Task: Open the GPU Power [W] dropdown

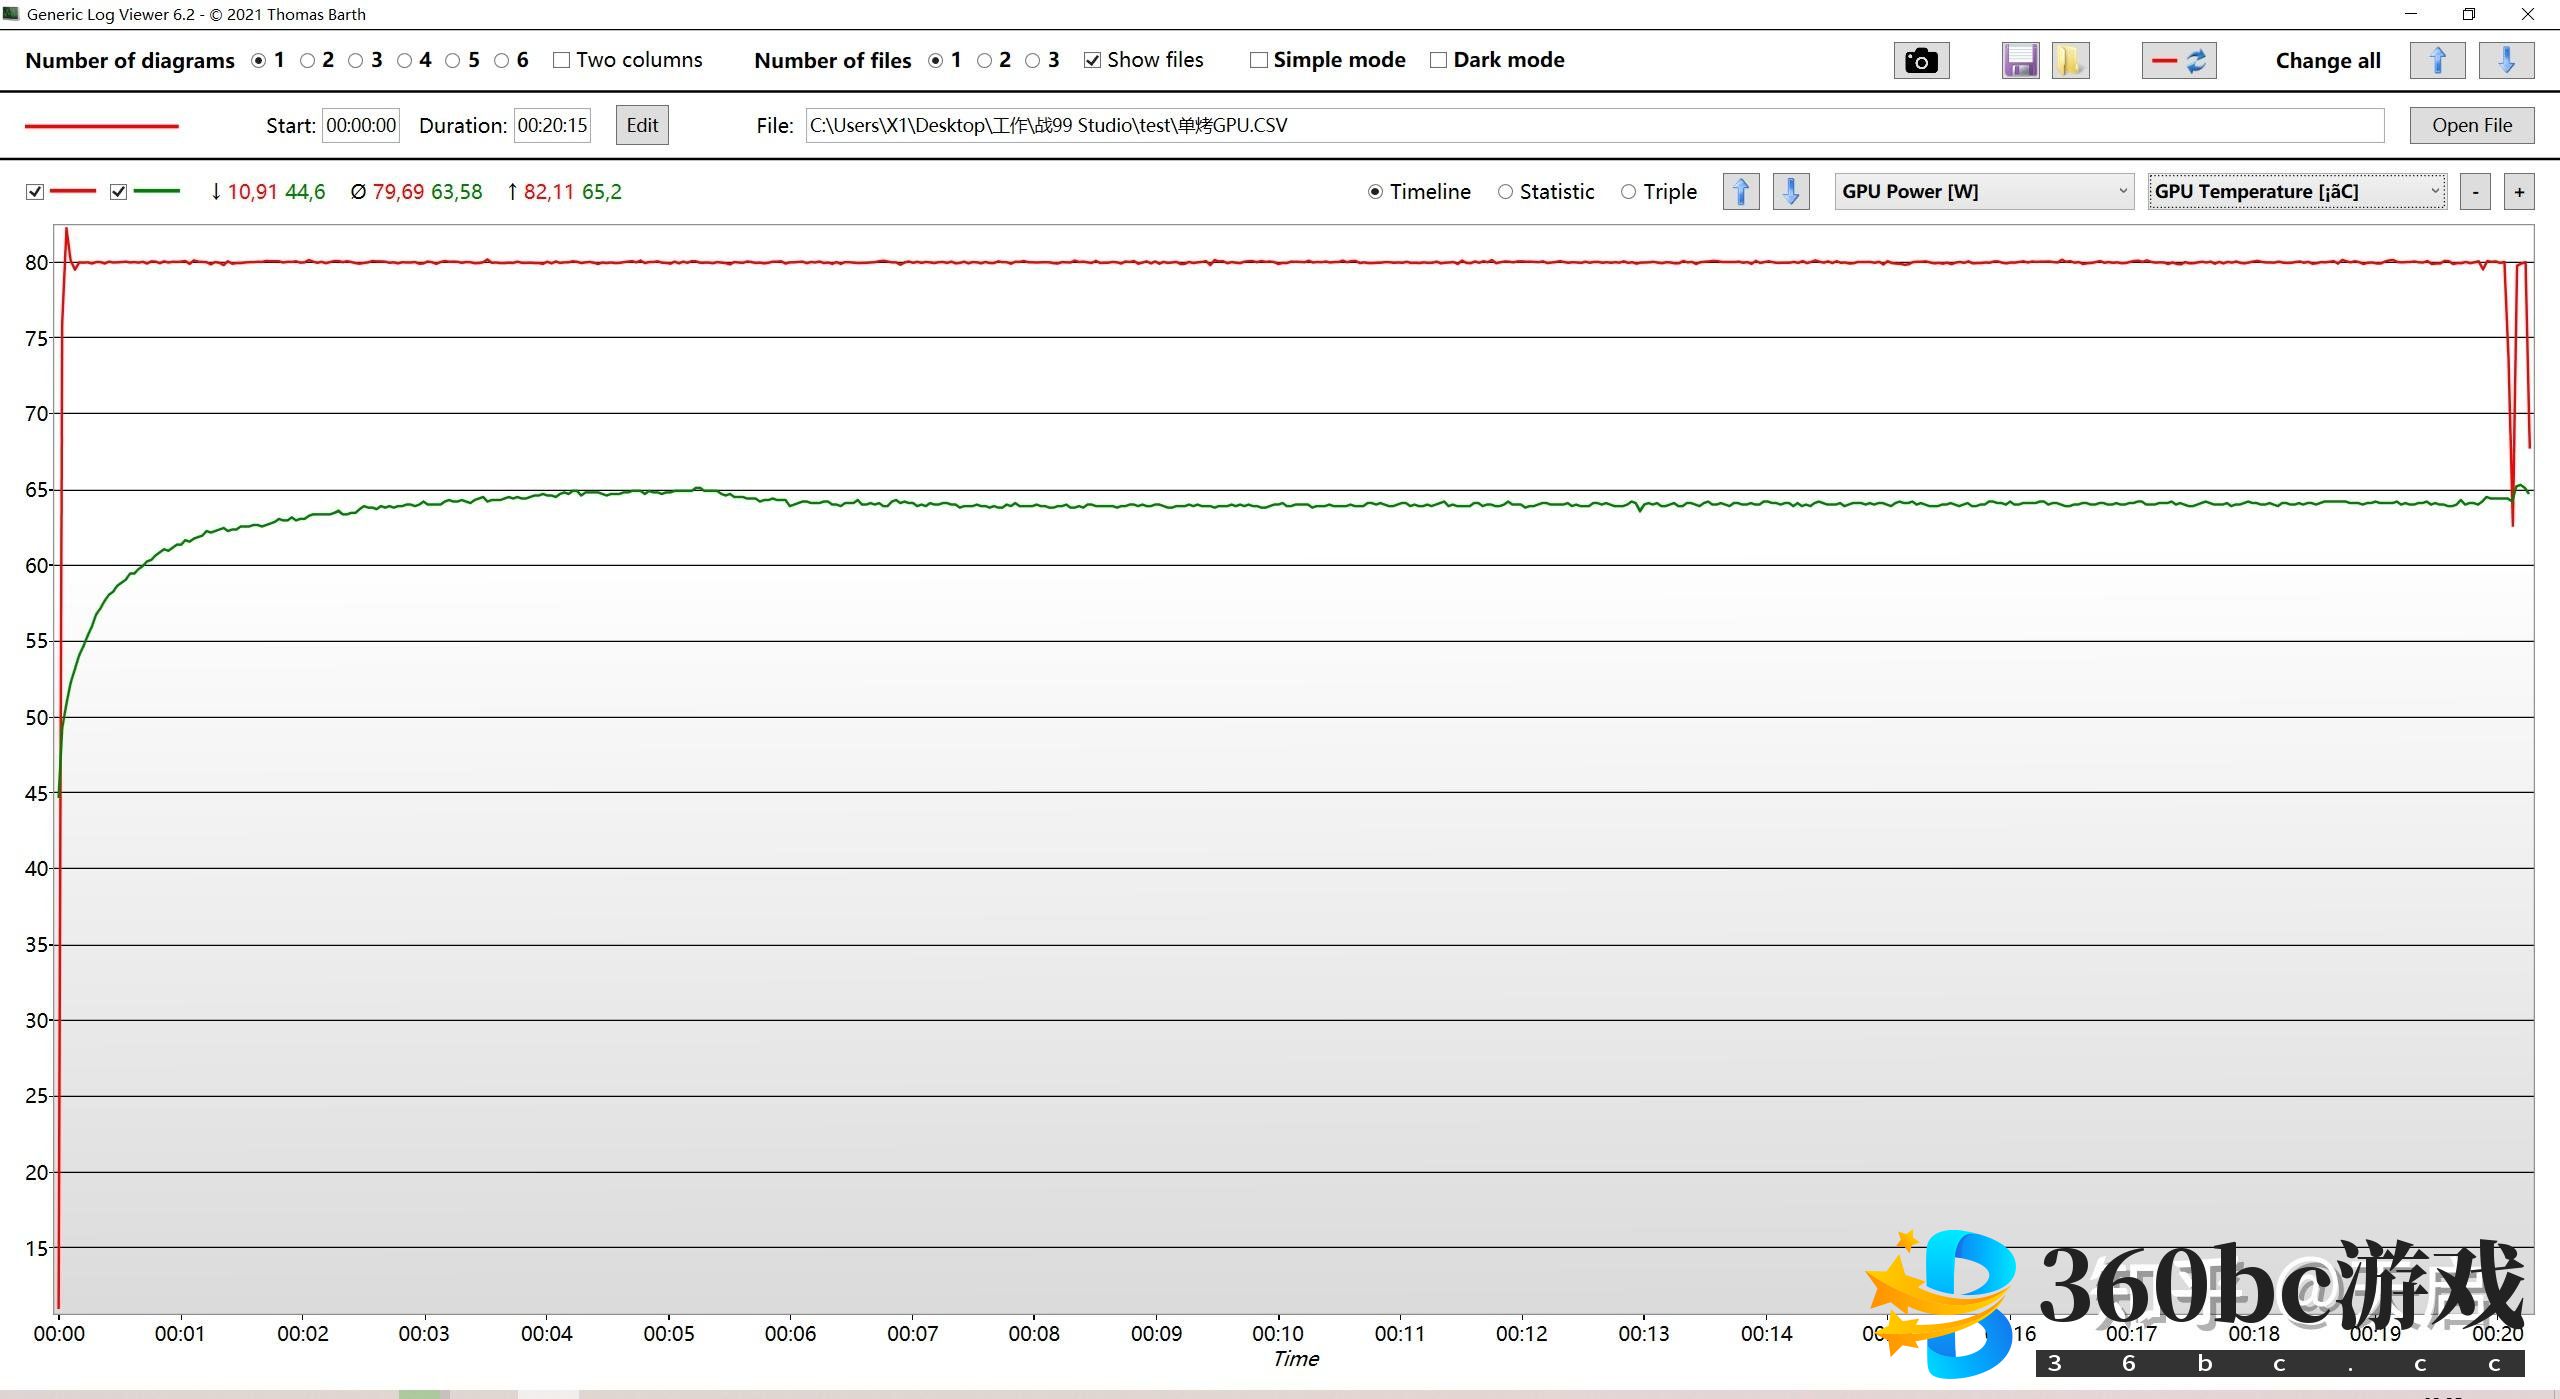Action: [x=1984, y=191]
